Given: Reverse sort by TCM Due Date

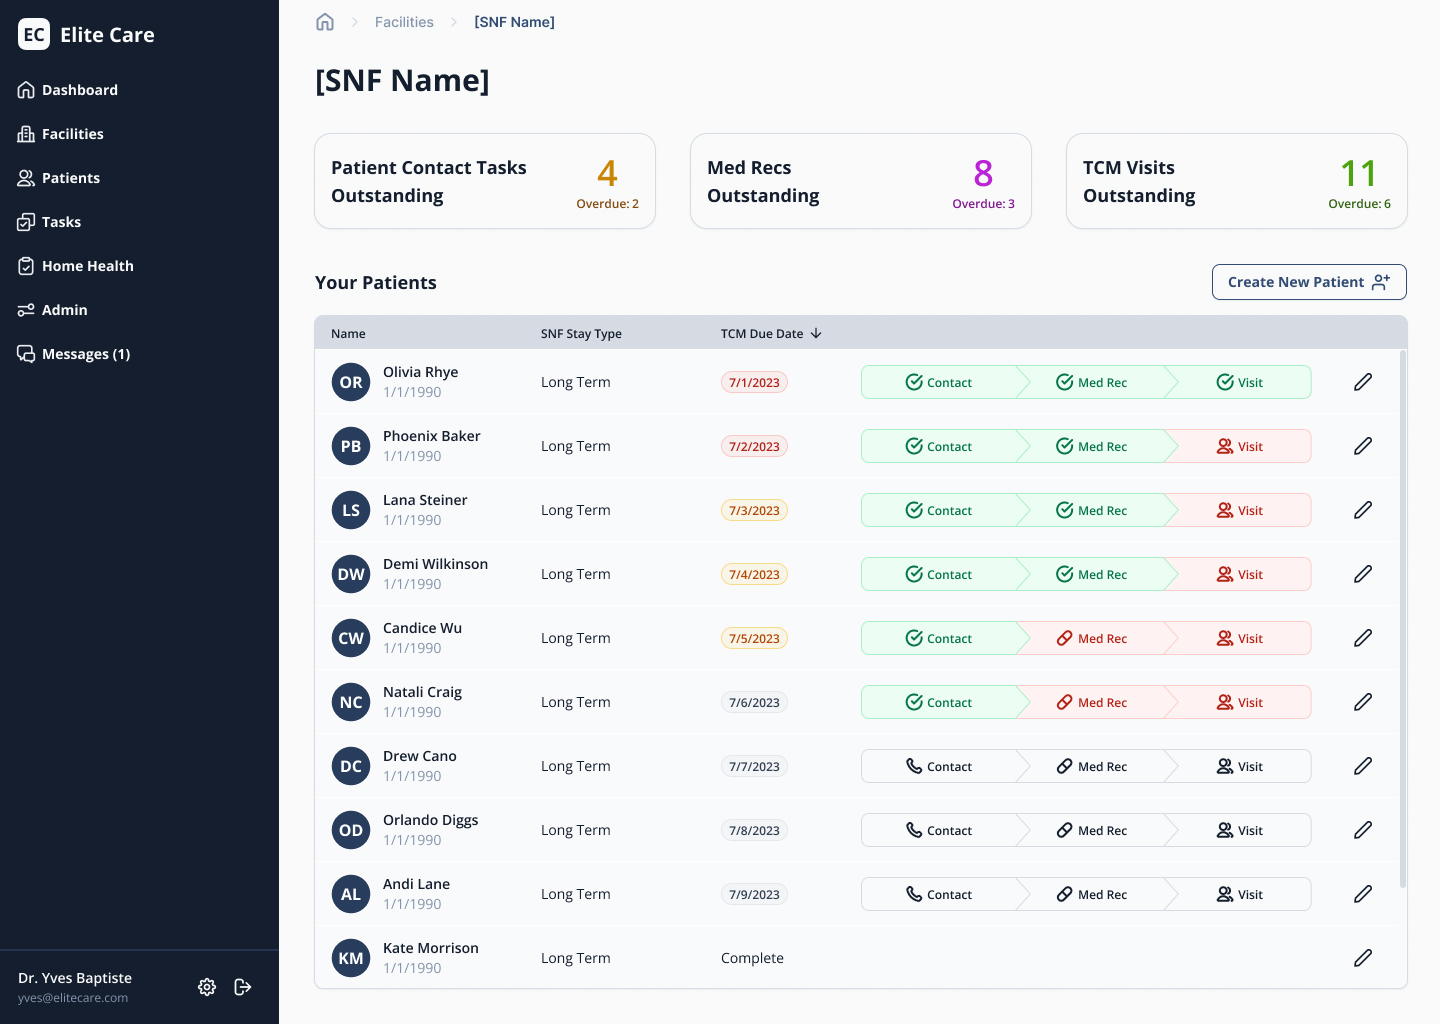Looking at the screenshot, I should point(771,333).
